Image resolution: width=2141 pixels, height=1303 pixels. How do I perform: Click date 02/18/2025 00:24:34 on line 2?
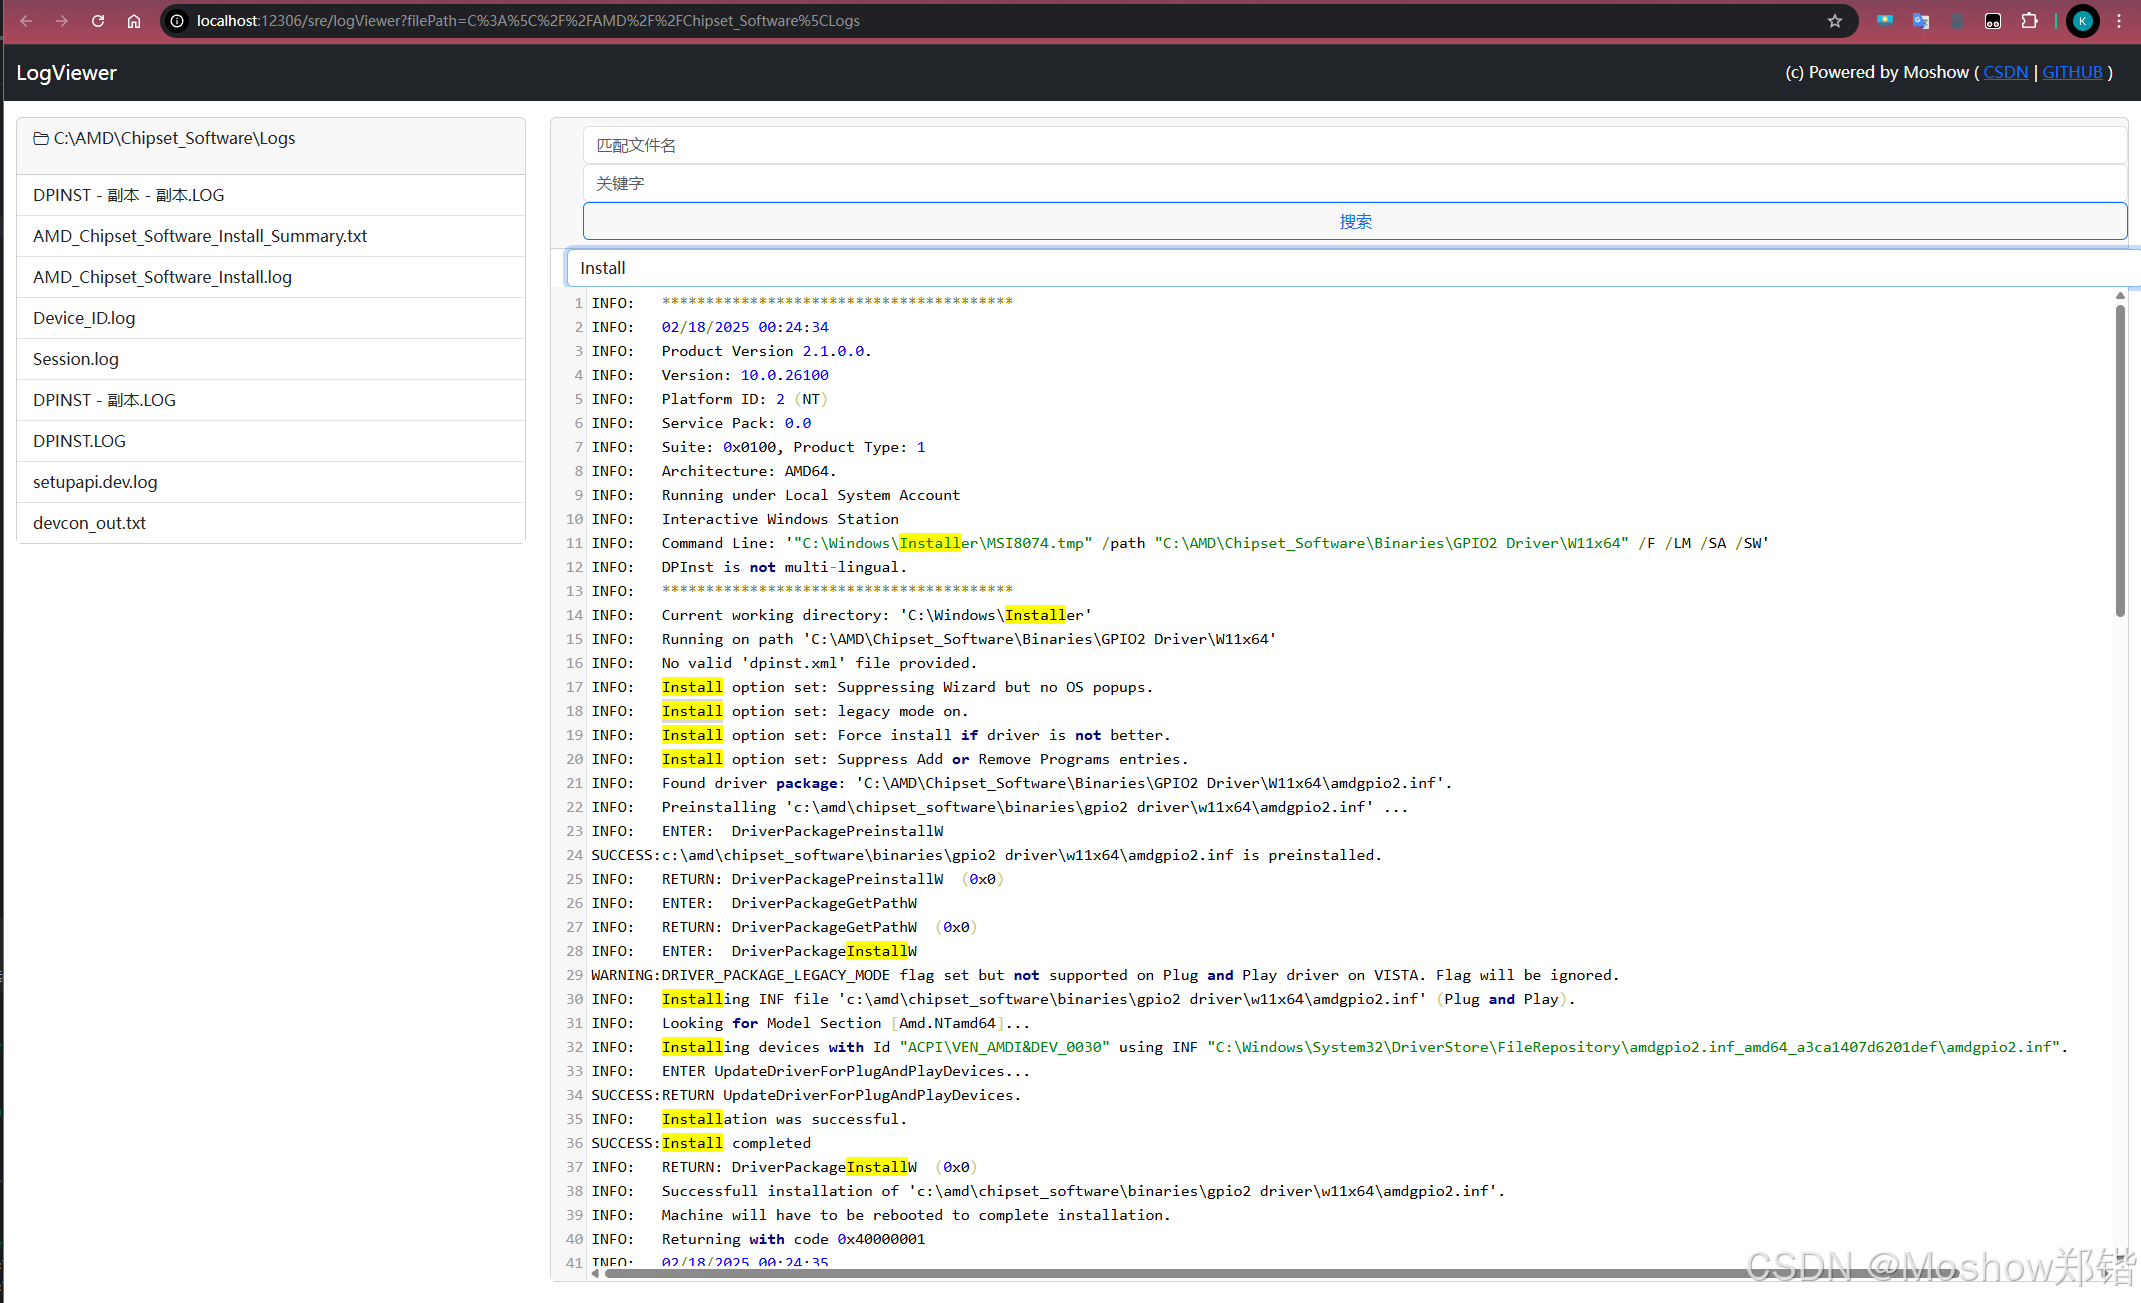745,327
